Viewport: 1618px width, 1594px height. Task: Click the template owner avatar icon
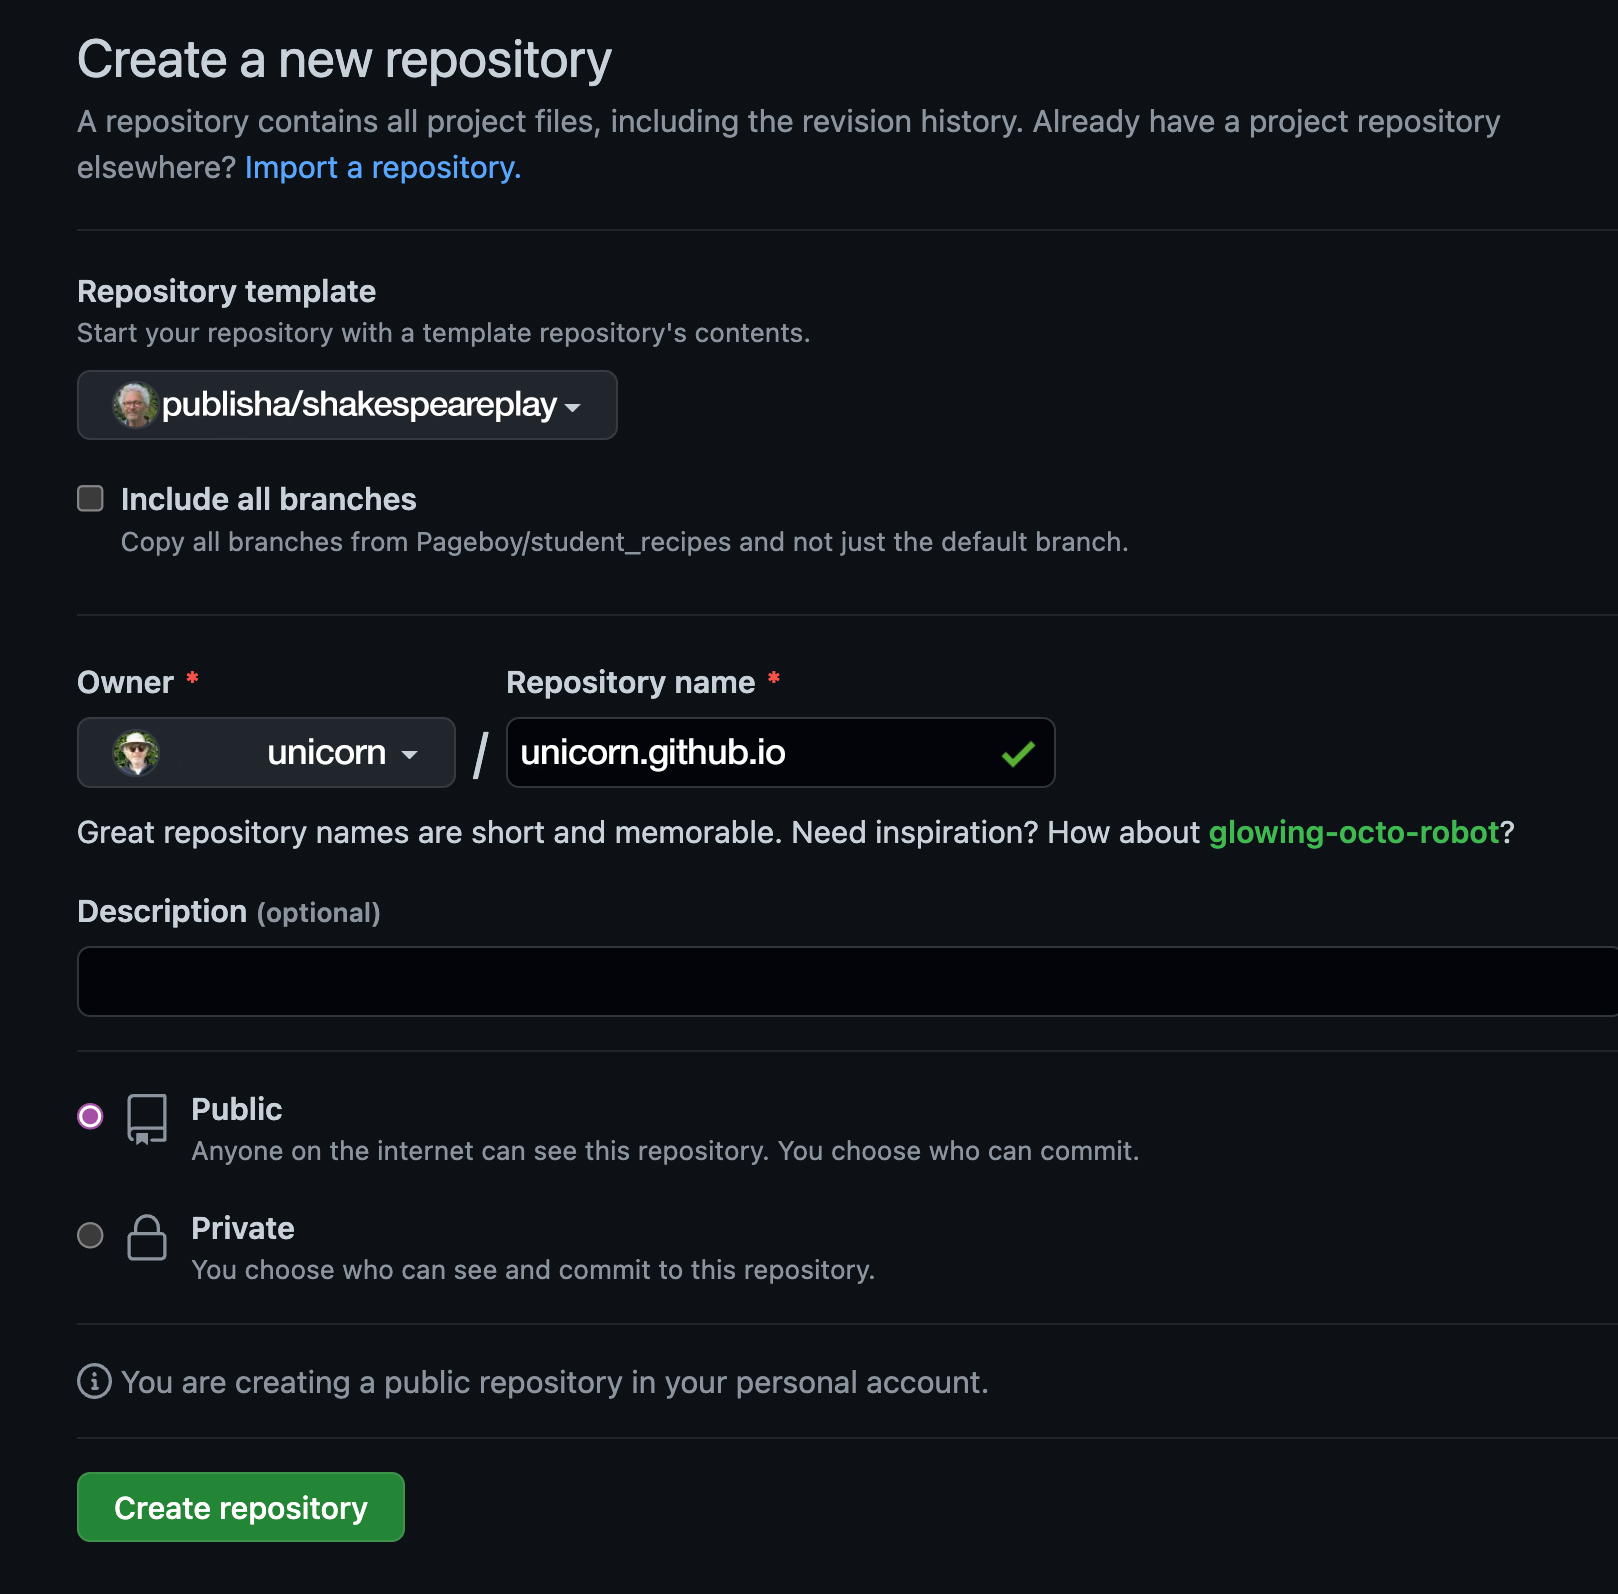tap(135, 405)
